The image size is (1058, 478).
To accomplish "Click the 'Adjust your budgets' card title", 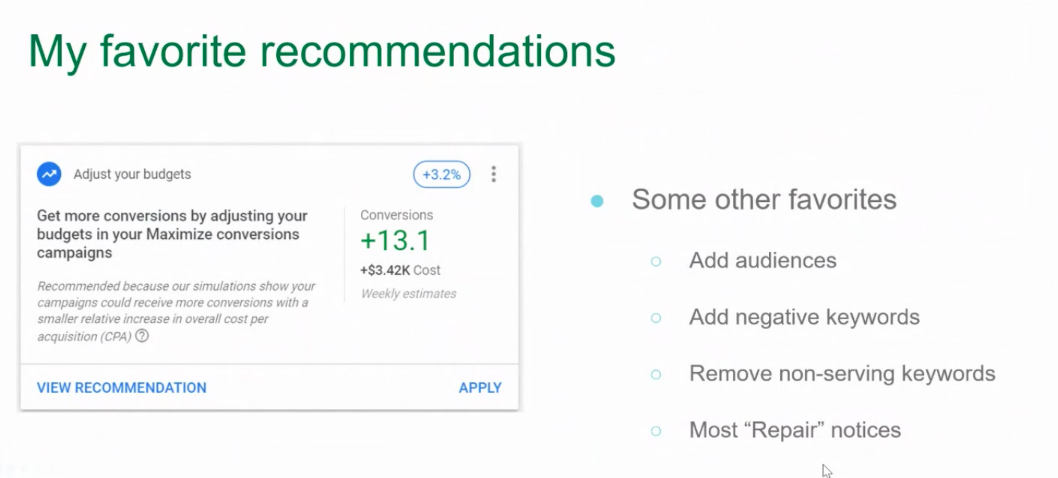I will 132,174.
